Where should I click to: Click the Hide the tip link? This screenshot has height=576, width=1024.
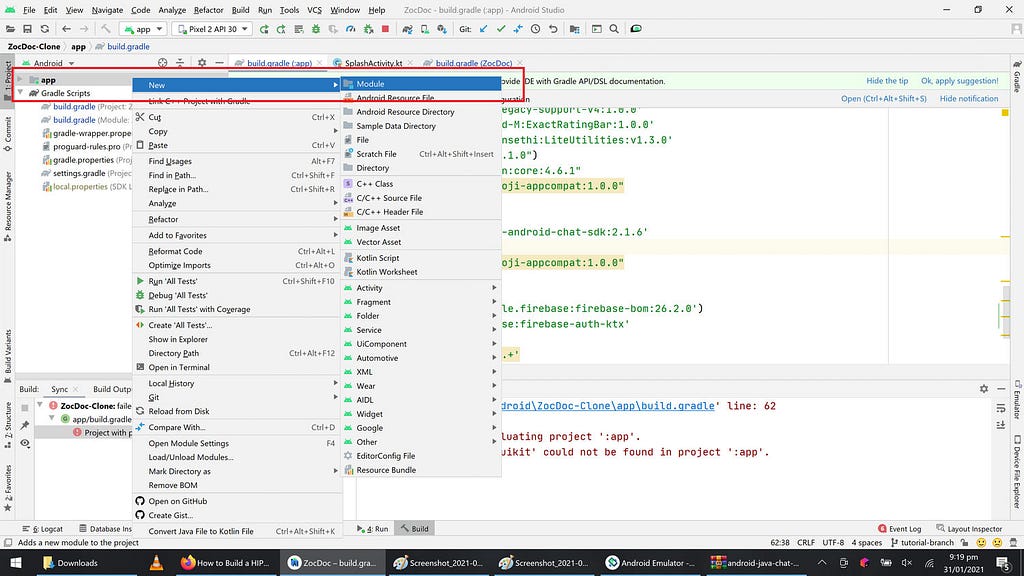887,81
